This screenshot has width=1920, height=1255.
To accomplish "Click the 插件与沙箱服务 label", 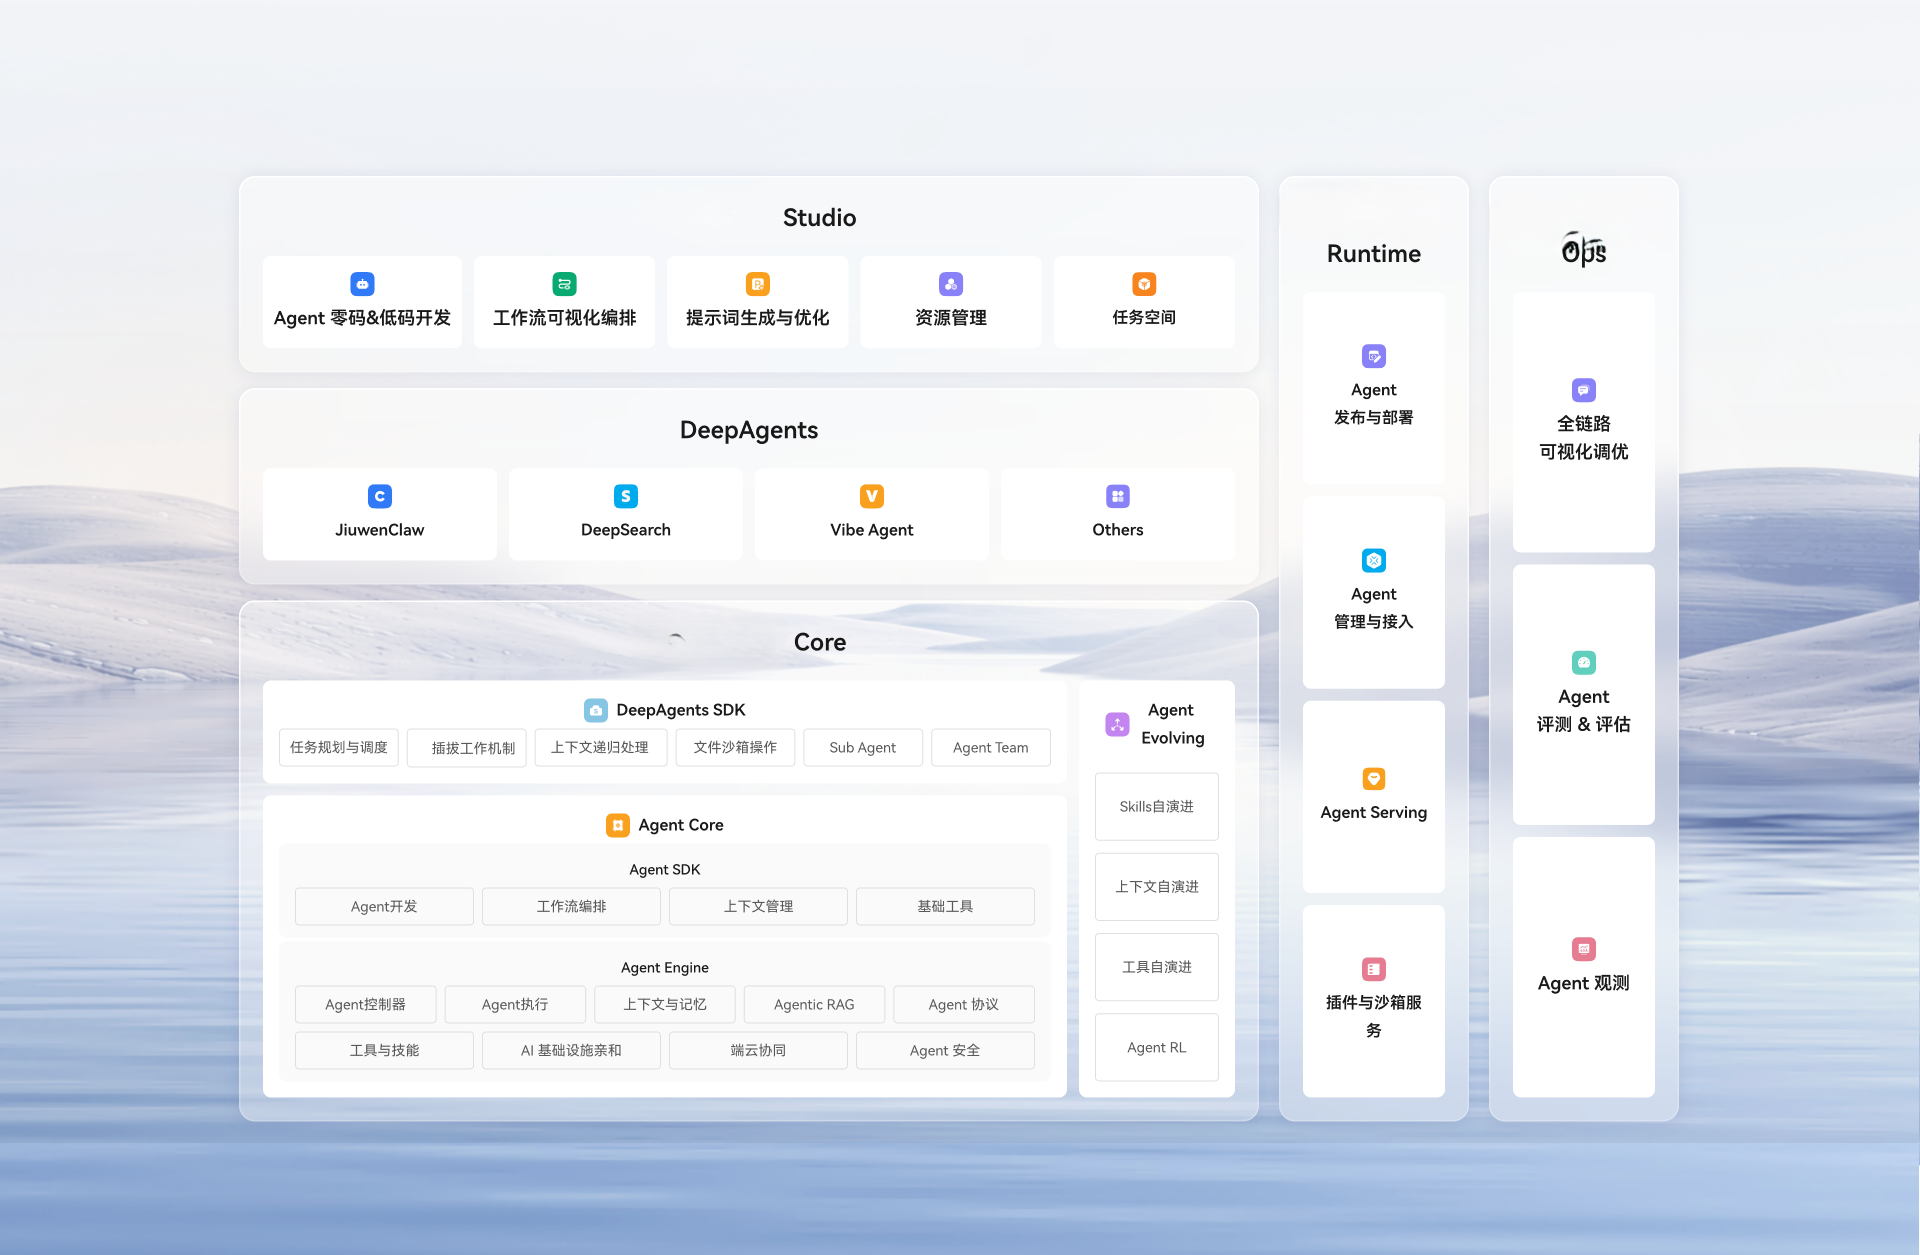I will pyautogui.click(x=1374, y=1016).
